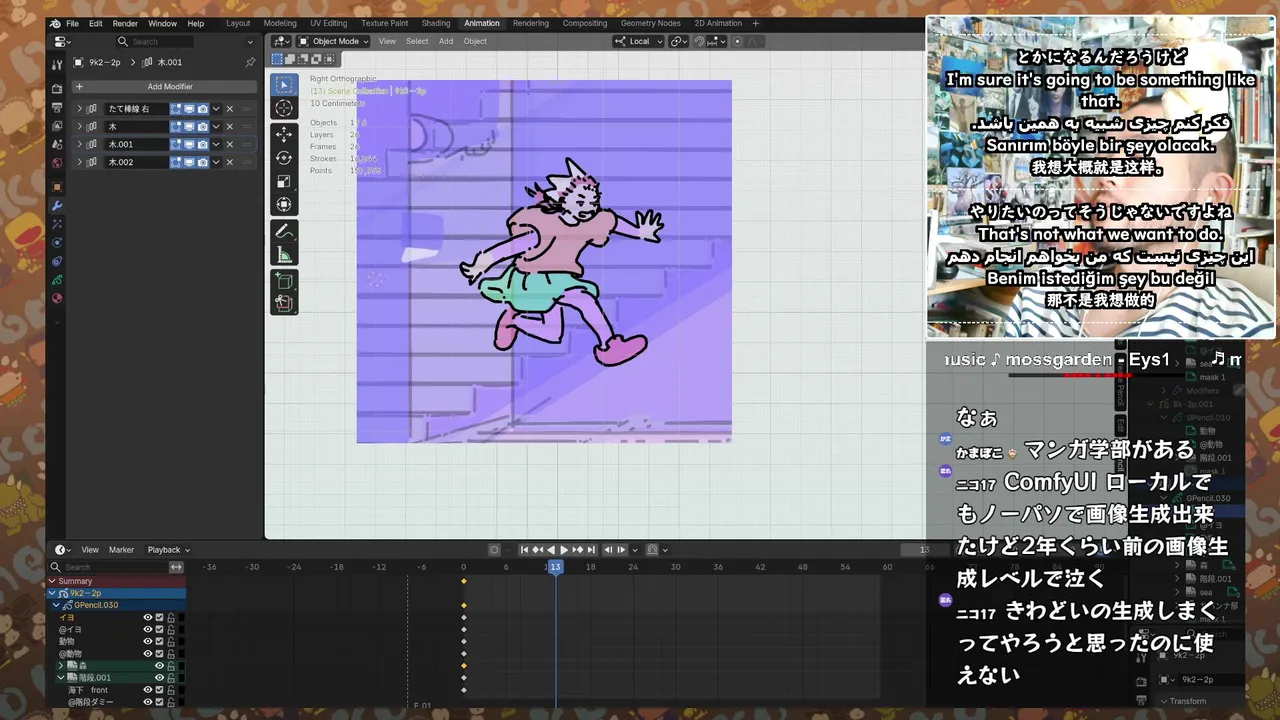Open the Playback dropdown in timeline
This screenshot has height=720, width=1280.
pos(168,550)
